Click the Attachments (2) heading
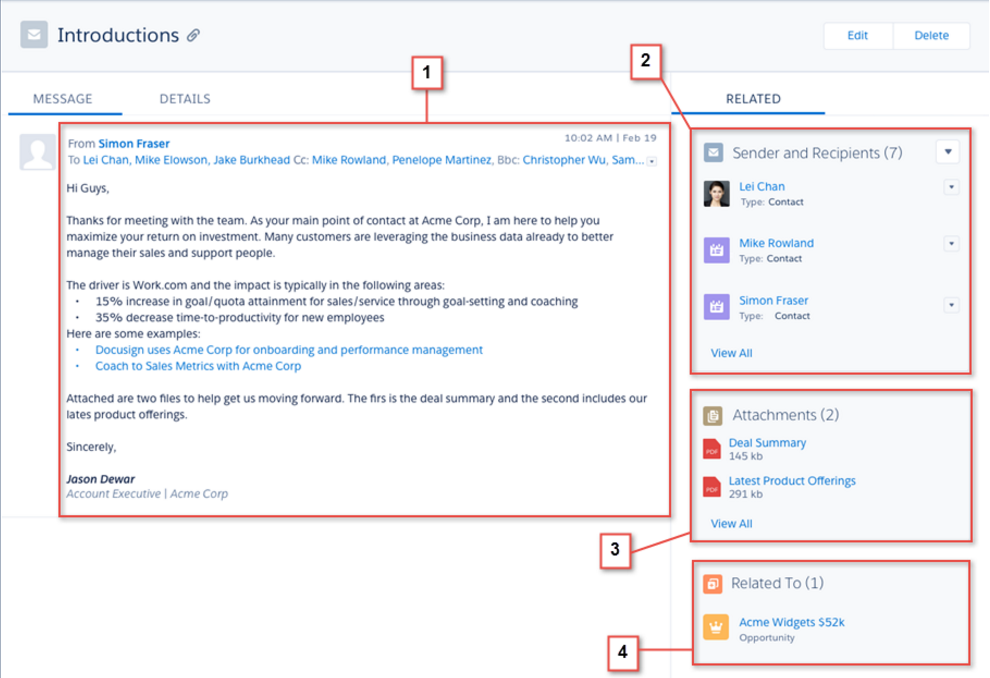The image size is (990, 678). (785, 415)
